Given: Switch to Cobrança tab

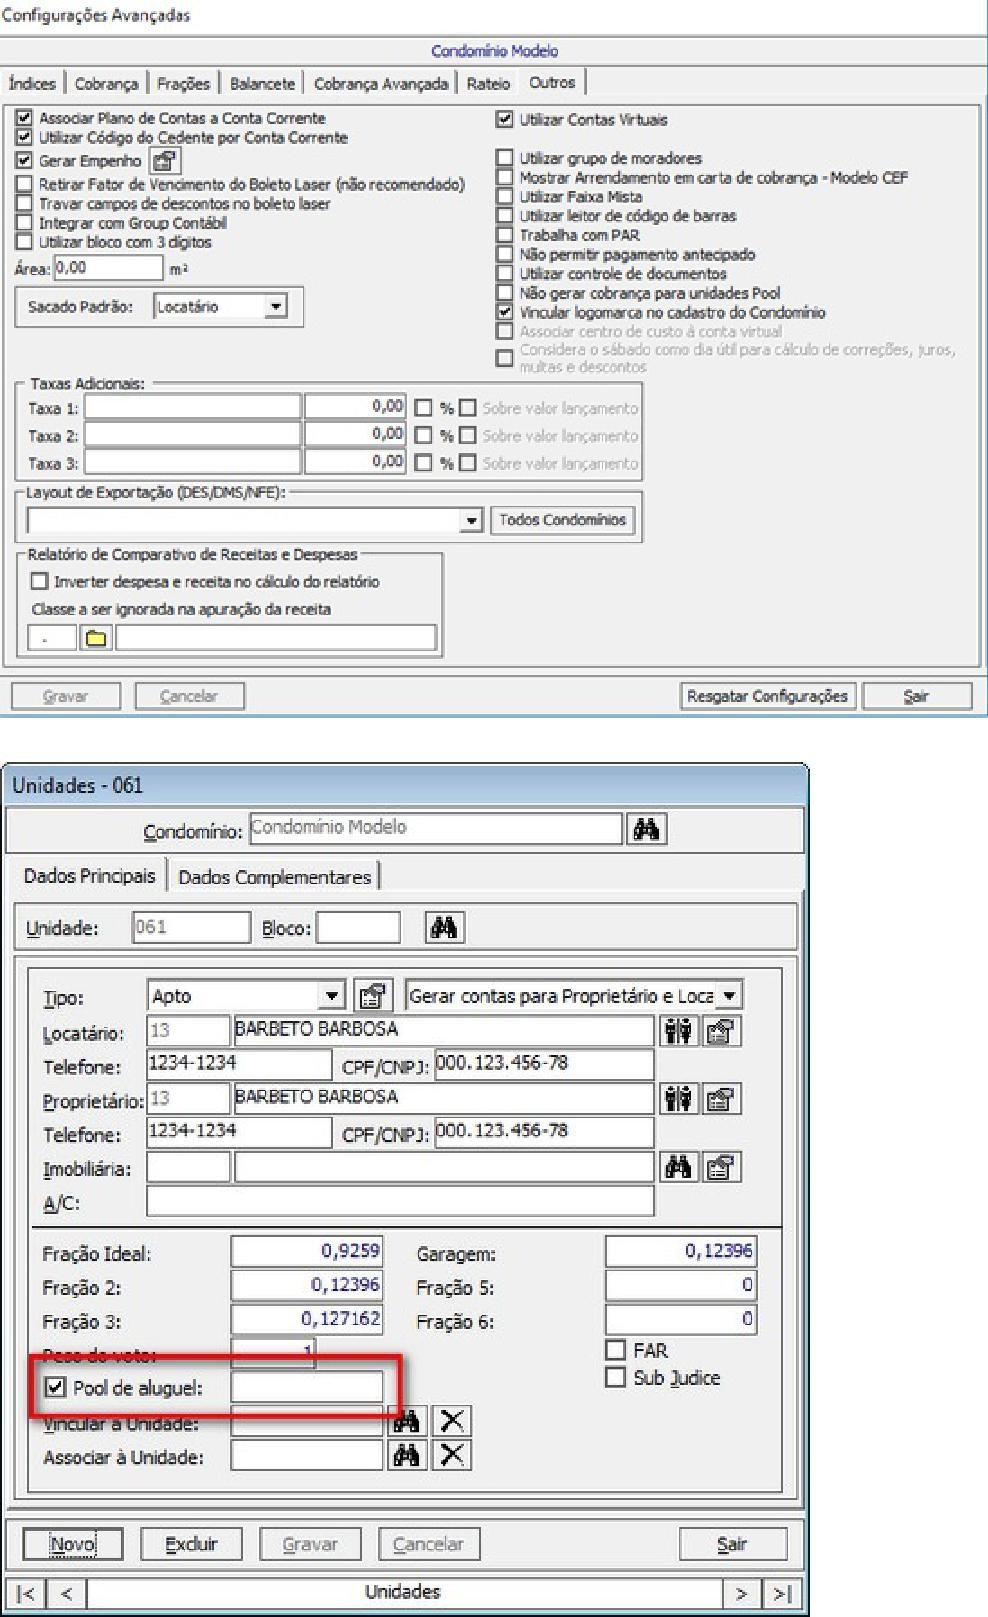Looking at the screenshot, I should pos(106,84).
